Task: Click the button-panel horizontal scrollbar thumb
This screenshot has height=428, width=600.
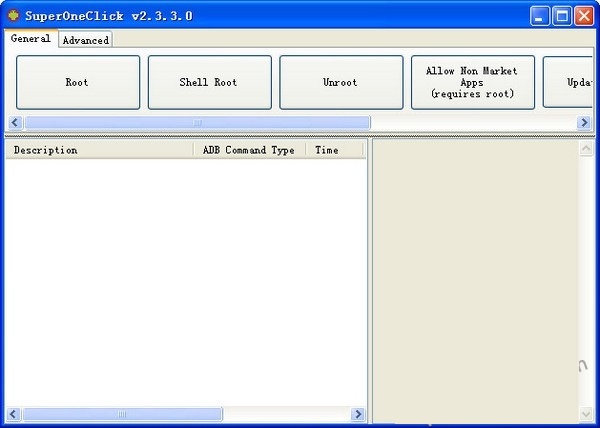Action: click(197, 123)
